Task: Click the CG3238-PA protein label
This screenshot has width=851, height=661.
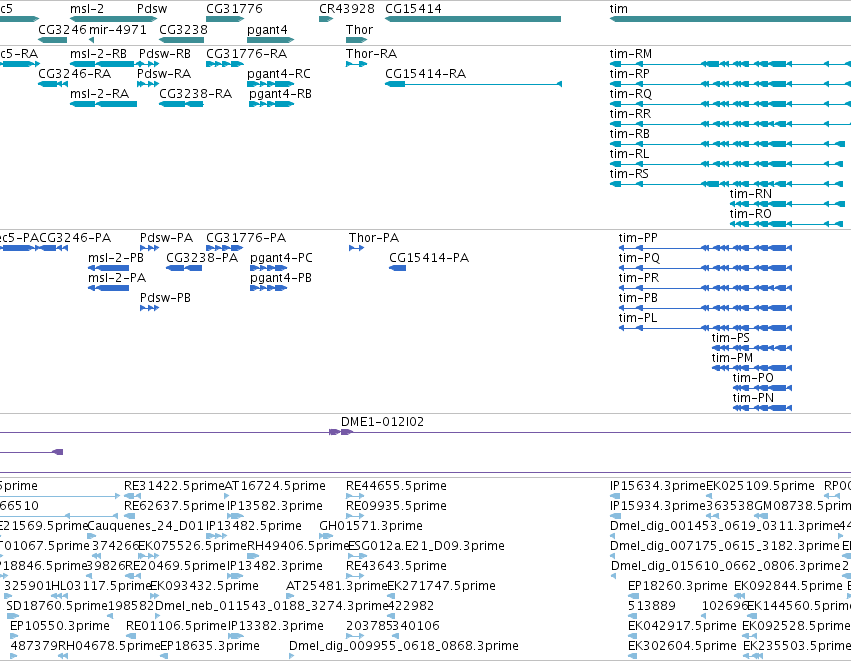Action: (x=202, y=258)
